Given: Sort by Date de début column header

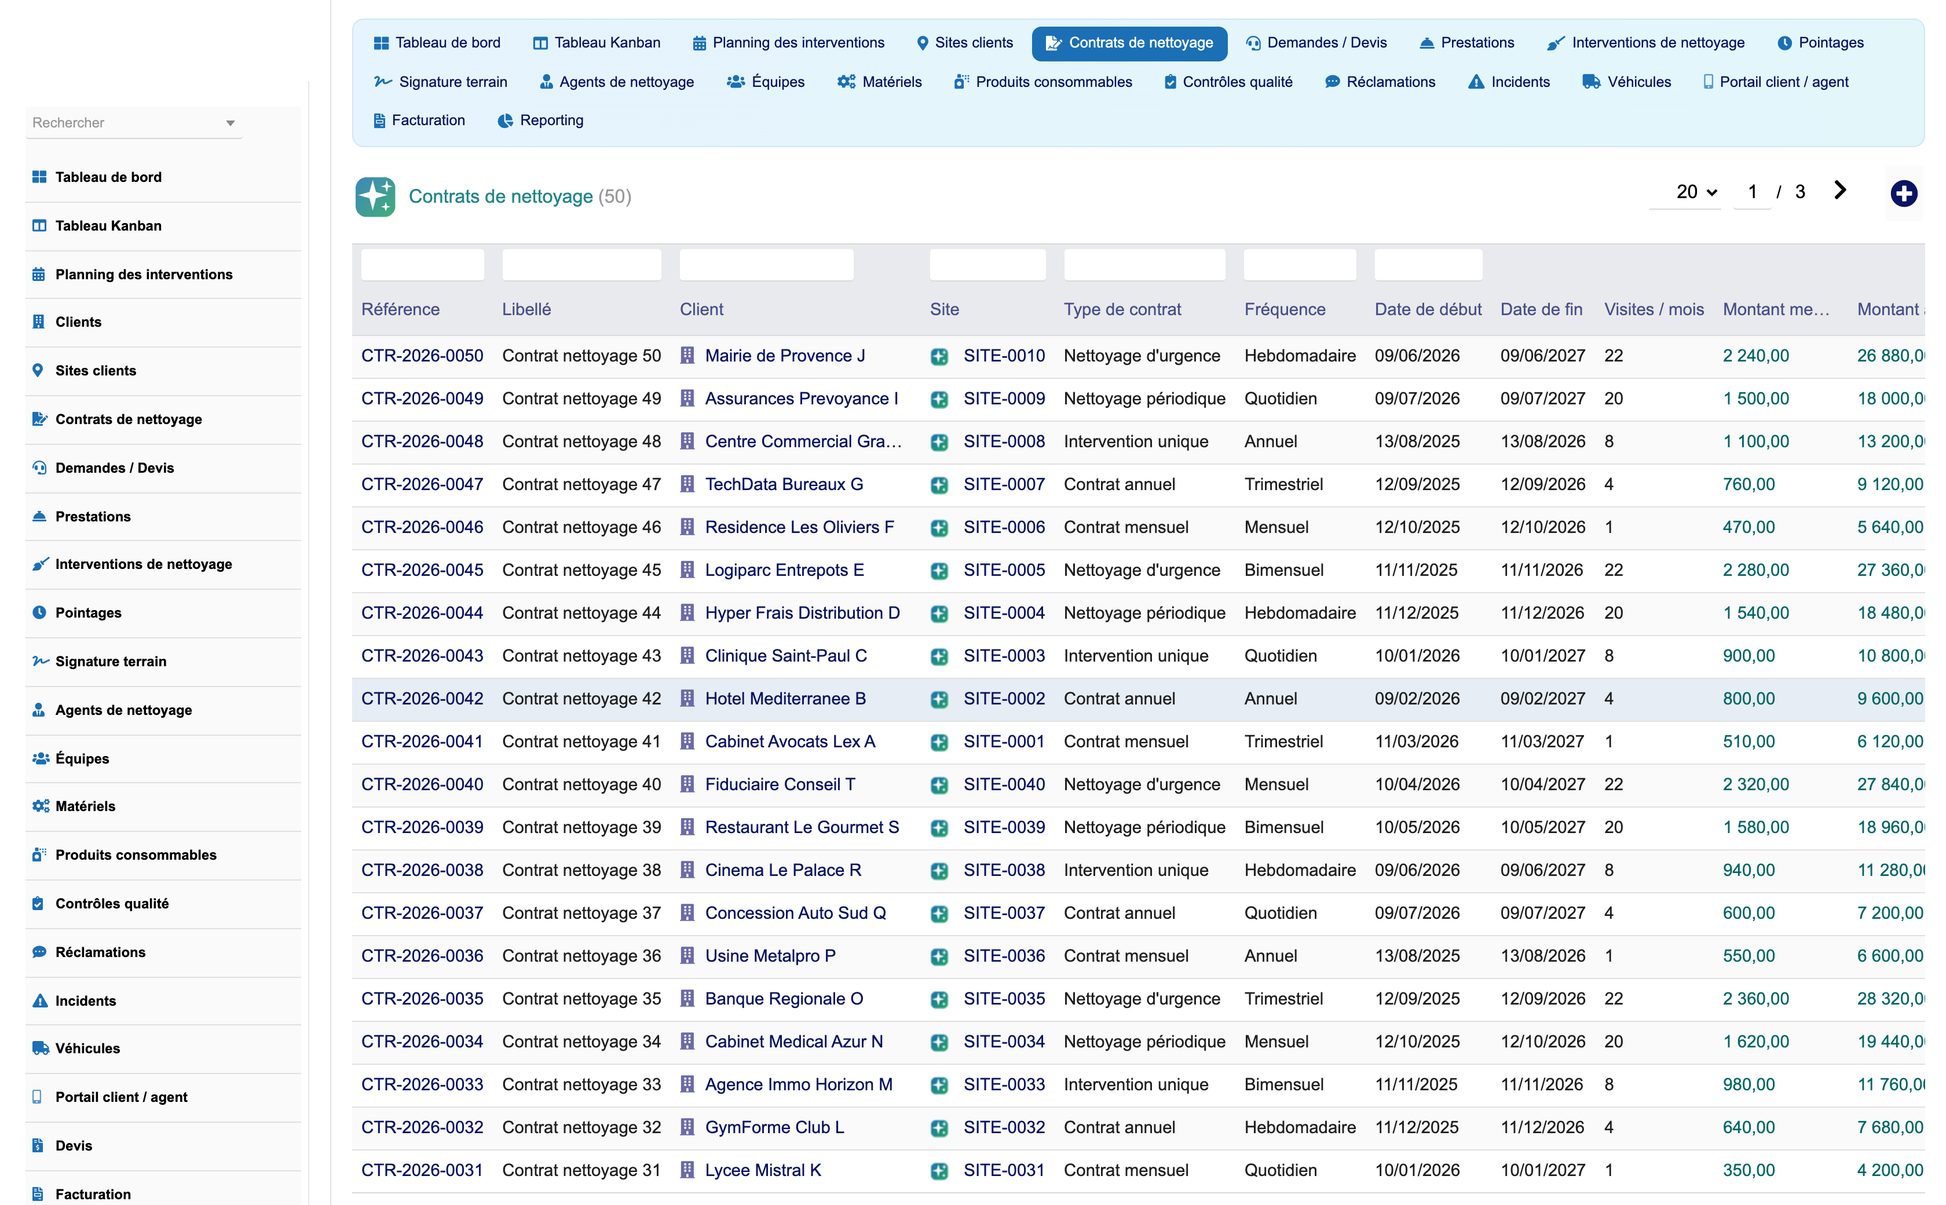Looking at the screenshot, I should click(x=1428, y=310).
